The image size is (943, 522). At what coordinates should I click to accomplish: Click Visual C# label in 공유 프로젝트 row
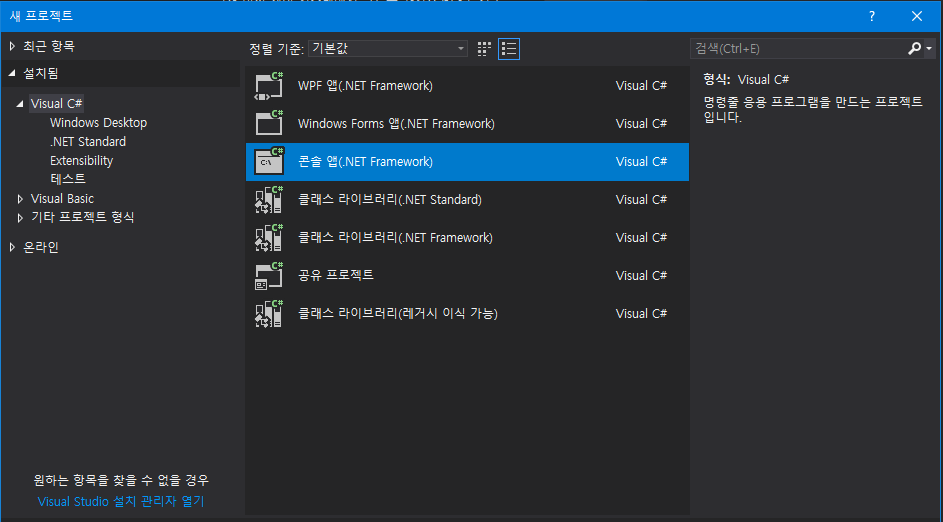point(641,275)
